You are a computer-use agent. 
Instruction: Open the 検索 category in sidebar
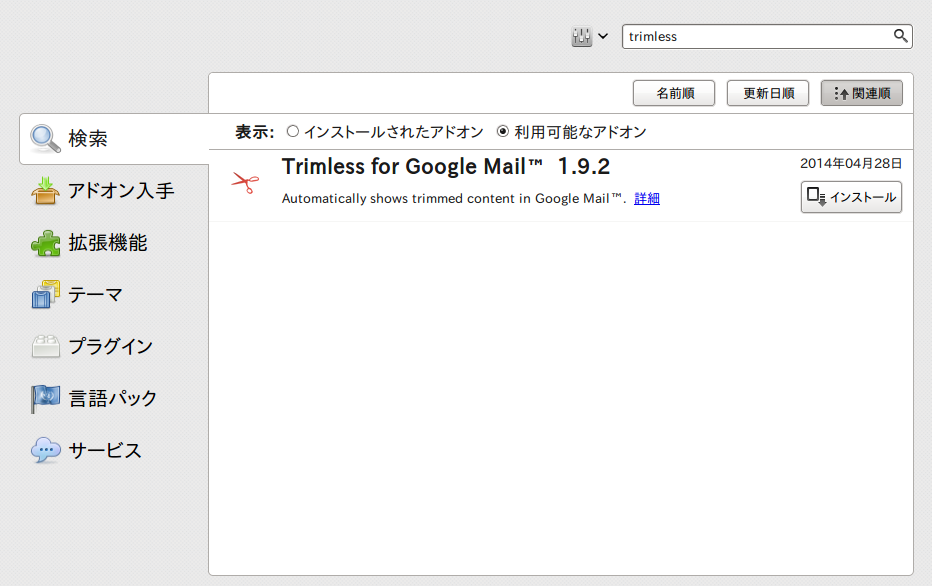(x=114, y=138)
